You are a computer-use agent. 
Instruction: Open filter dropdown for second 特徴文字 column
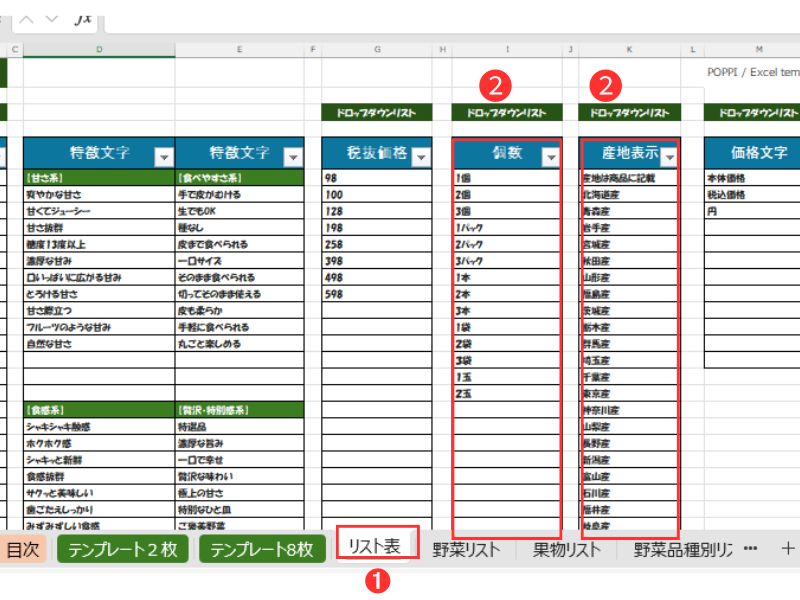click(x=293, y=157)
